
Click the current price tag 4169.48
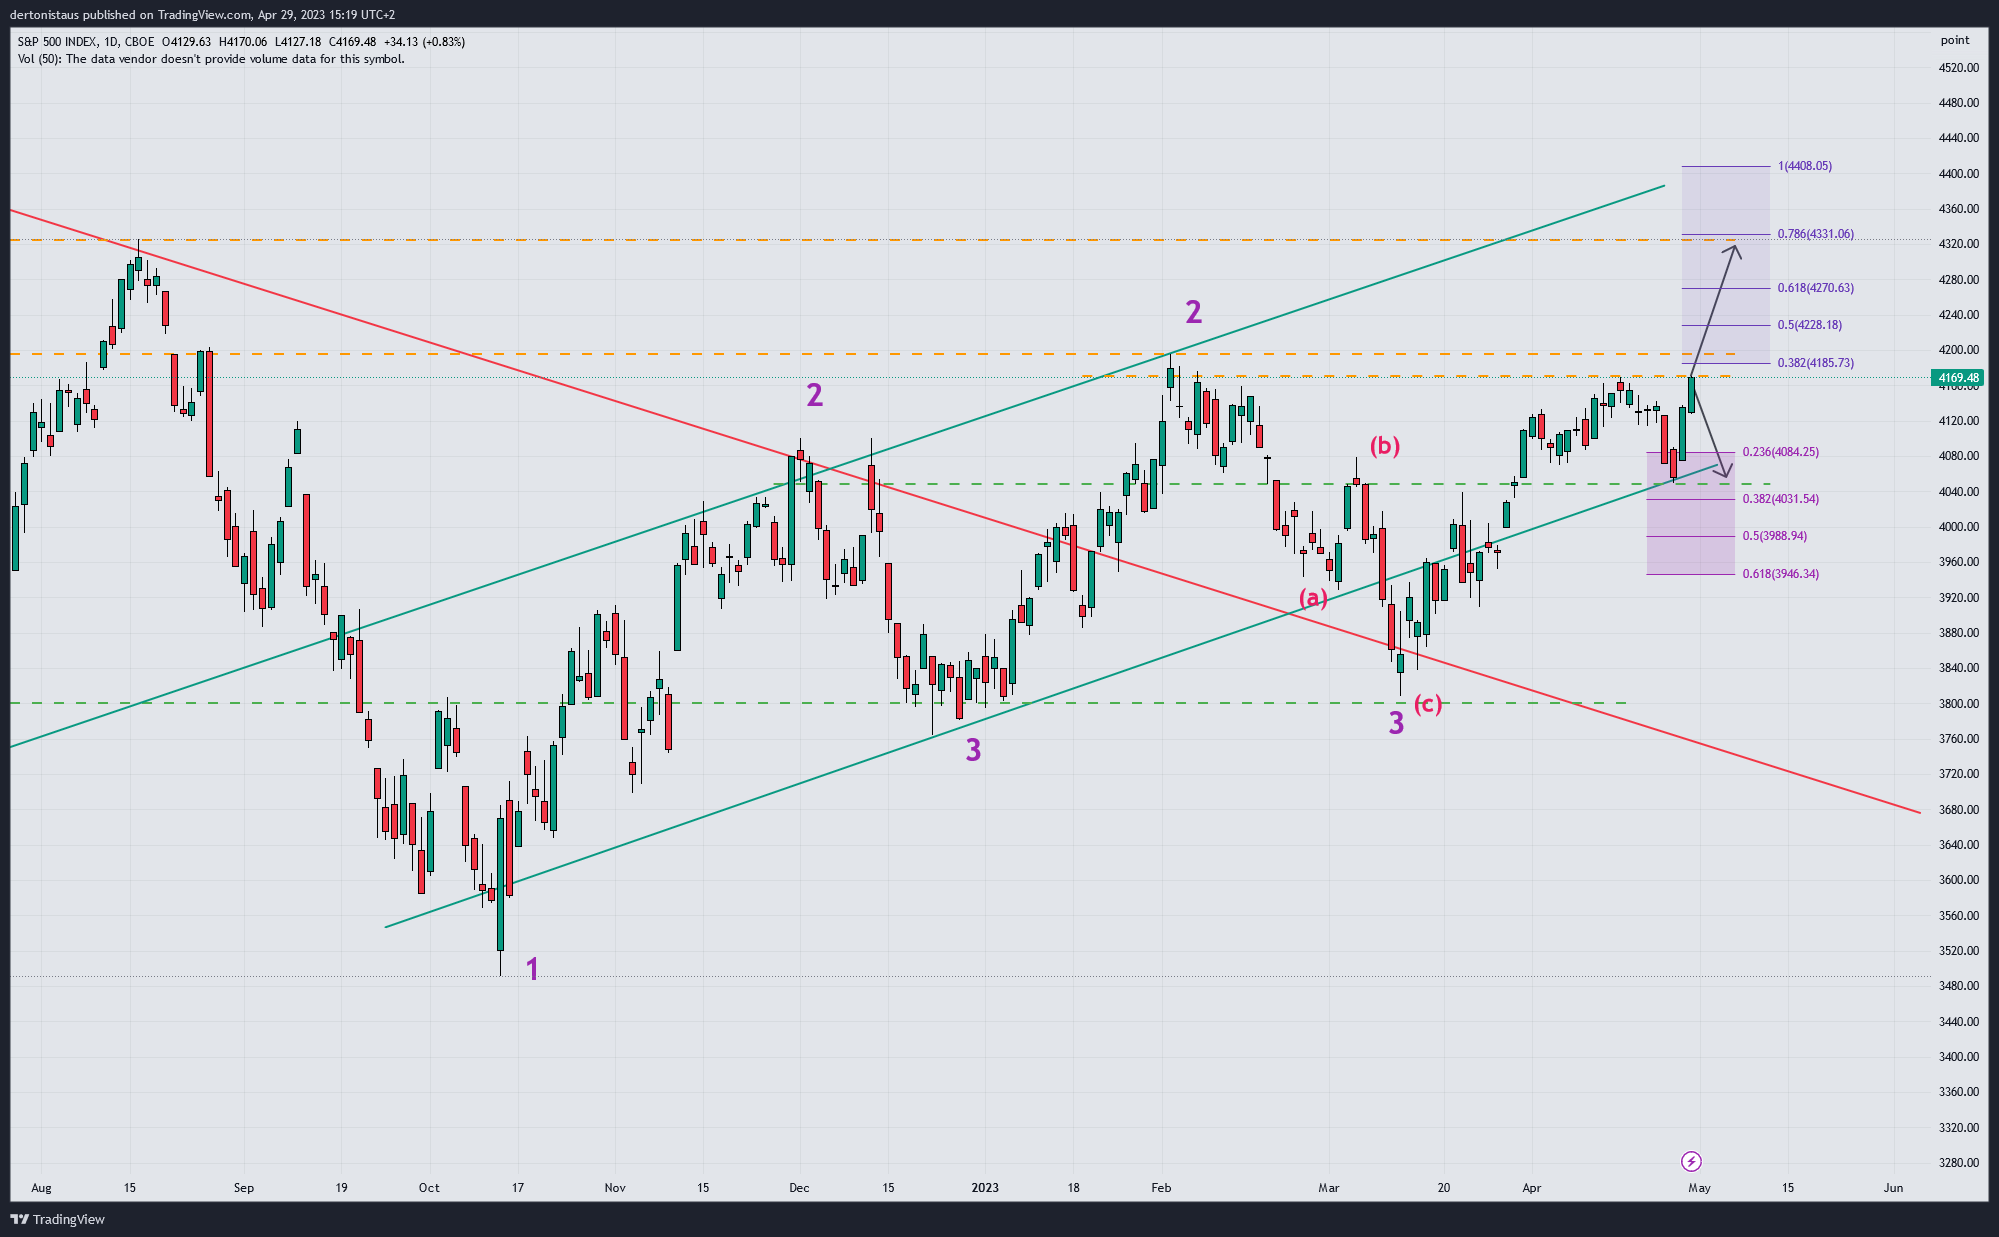point(1957,378)
